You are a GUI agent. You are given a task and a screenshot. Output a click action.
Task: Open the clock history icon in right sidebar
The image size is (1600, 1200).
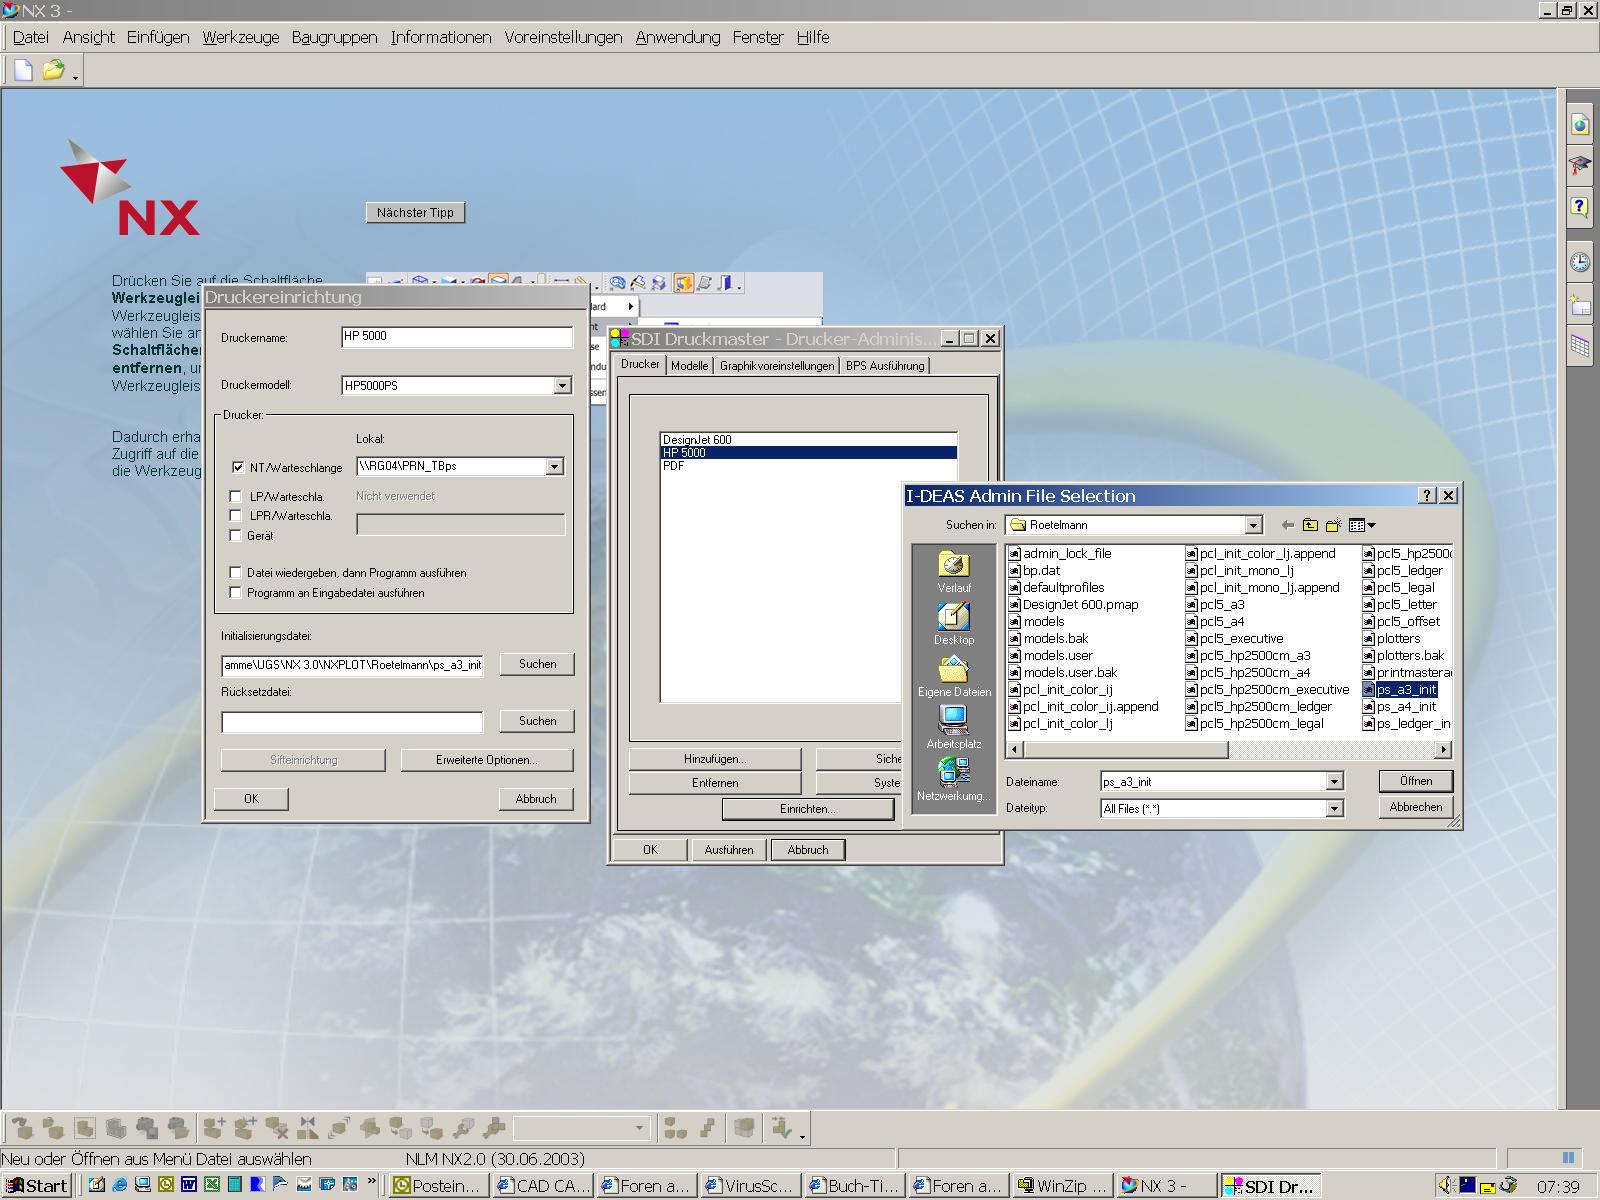pos(1580,262)
